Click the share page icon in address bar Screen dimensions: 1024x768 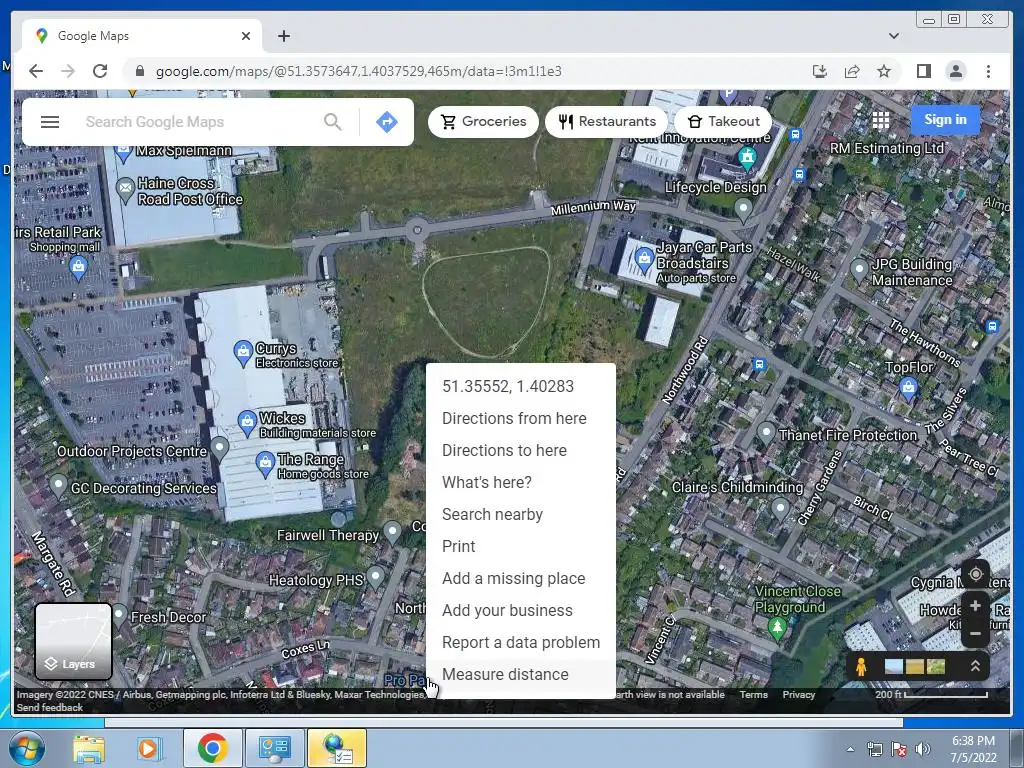852,71
